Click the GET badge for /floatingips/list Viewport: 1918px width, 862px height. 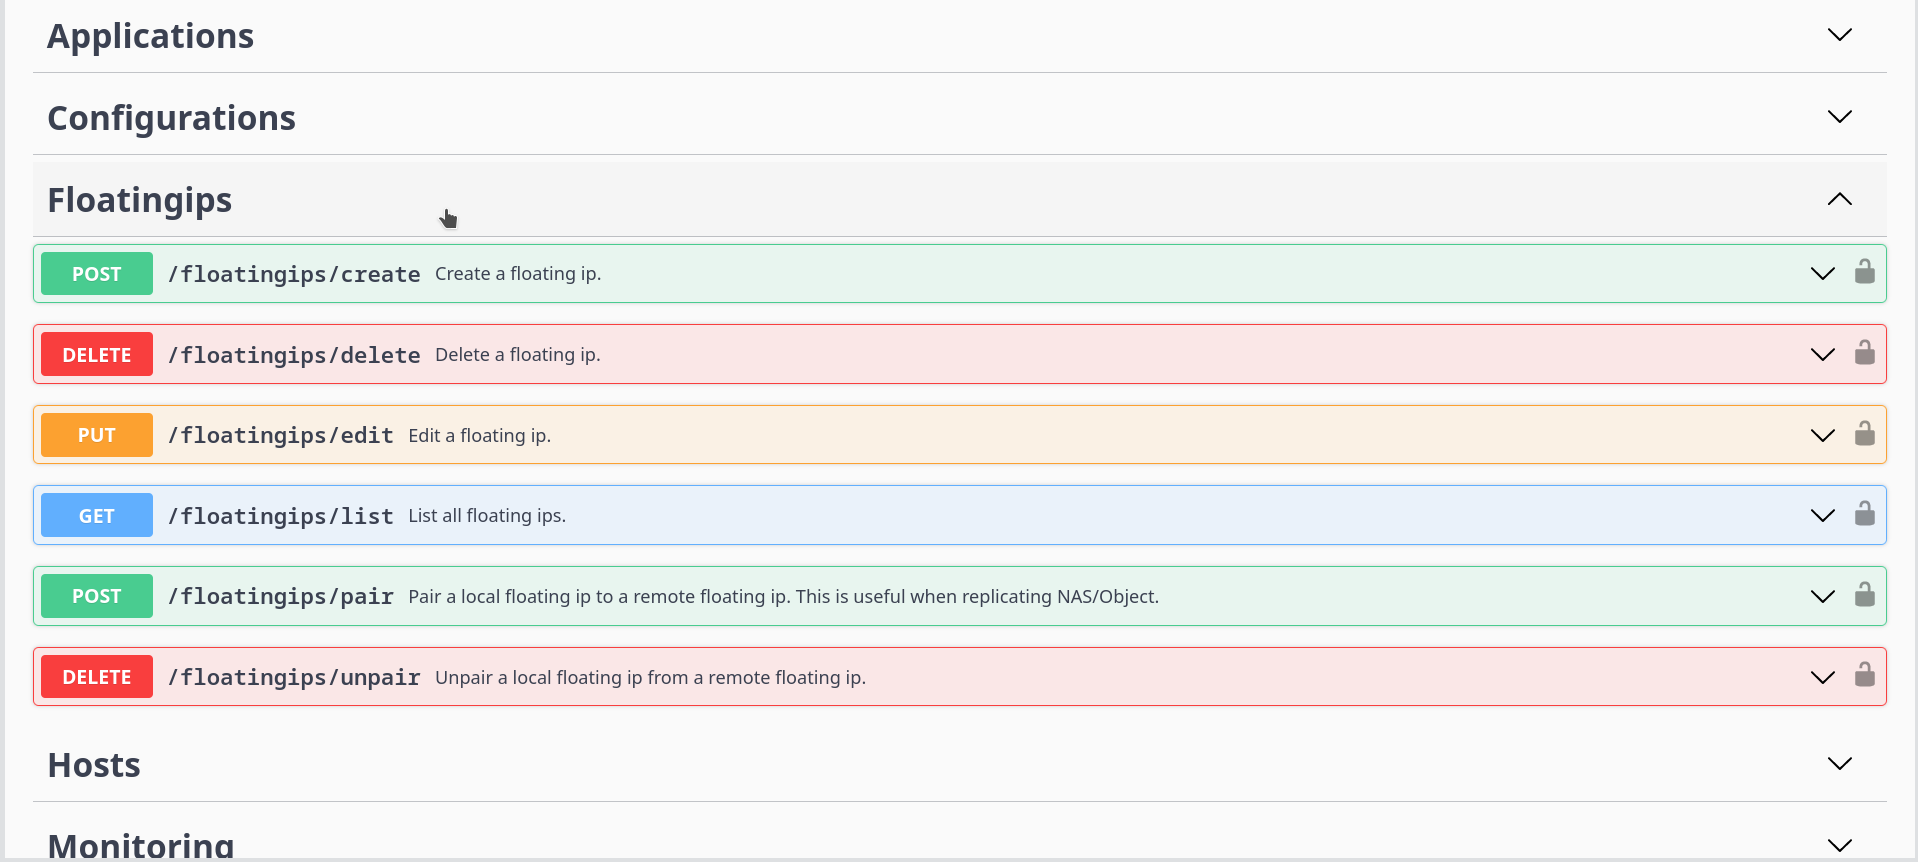click(97, 516)
